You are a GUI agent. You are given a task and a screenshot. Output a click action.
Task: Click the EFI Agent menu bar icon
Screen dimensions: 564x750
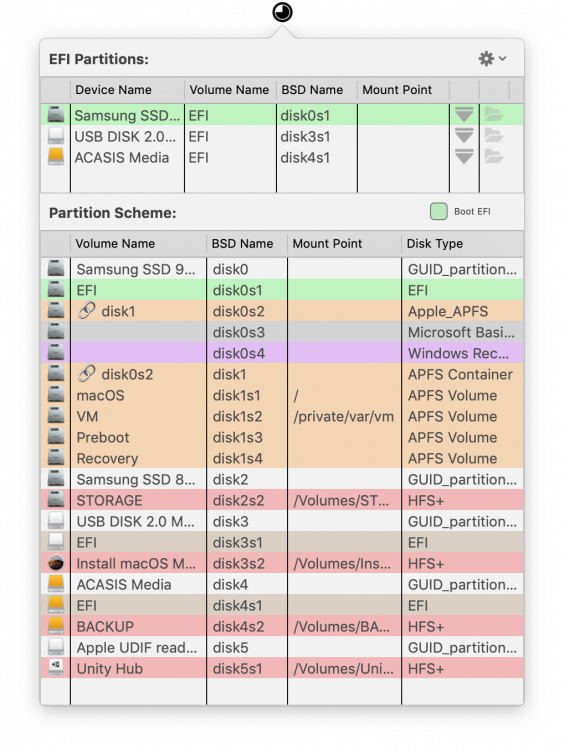(x=282, y=12)
